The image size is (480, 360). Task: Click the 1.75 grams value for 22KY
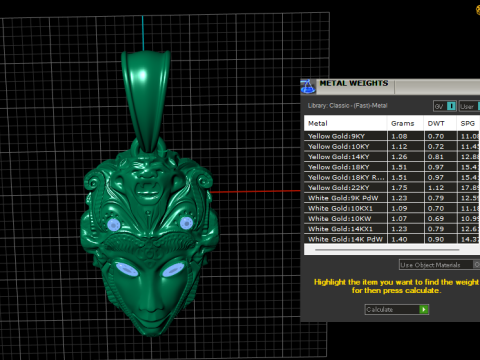pos(399,188)
